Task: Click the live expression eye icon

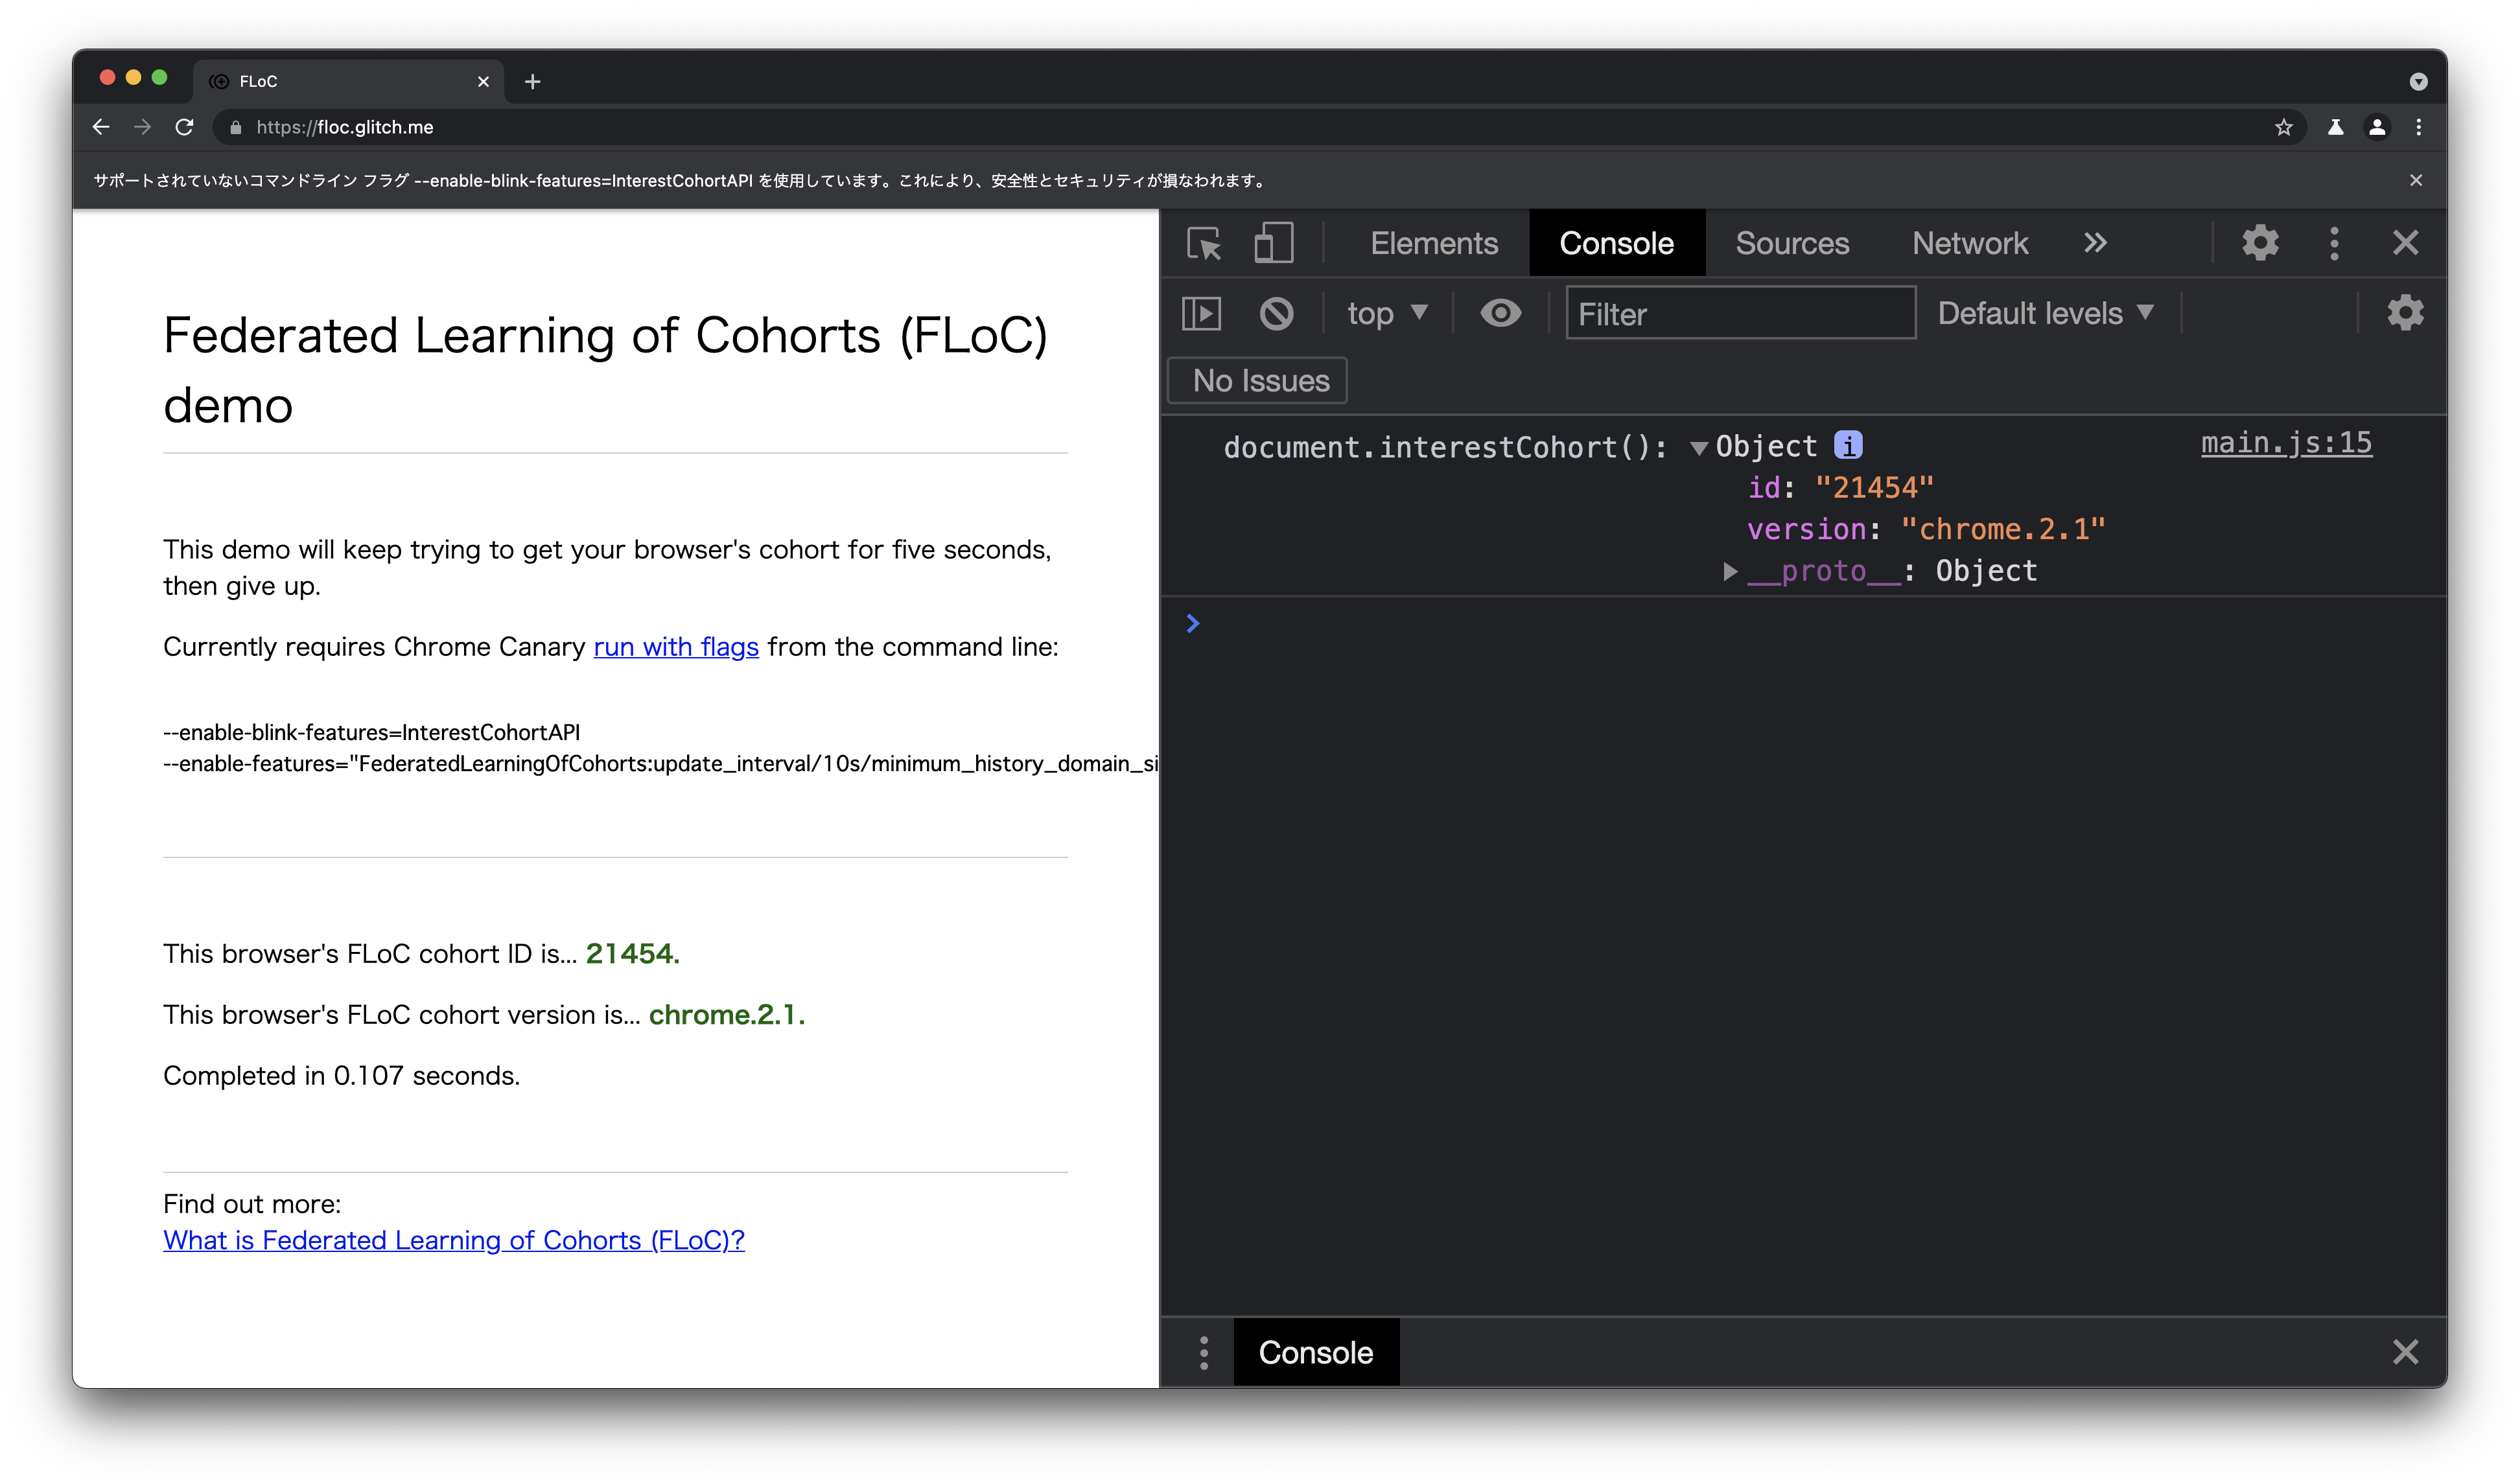Action: (x=1500, y=314)
